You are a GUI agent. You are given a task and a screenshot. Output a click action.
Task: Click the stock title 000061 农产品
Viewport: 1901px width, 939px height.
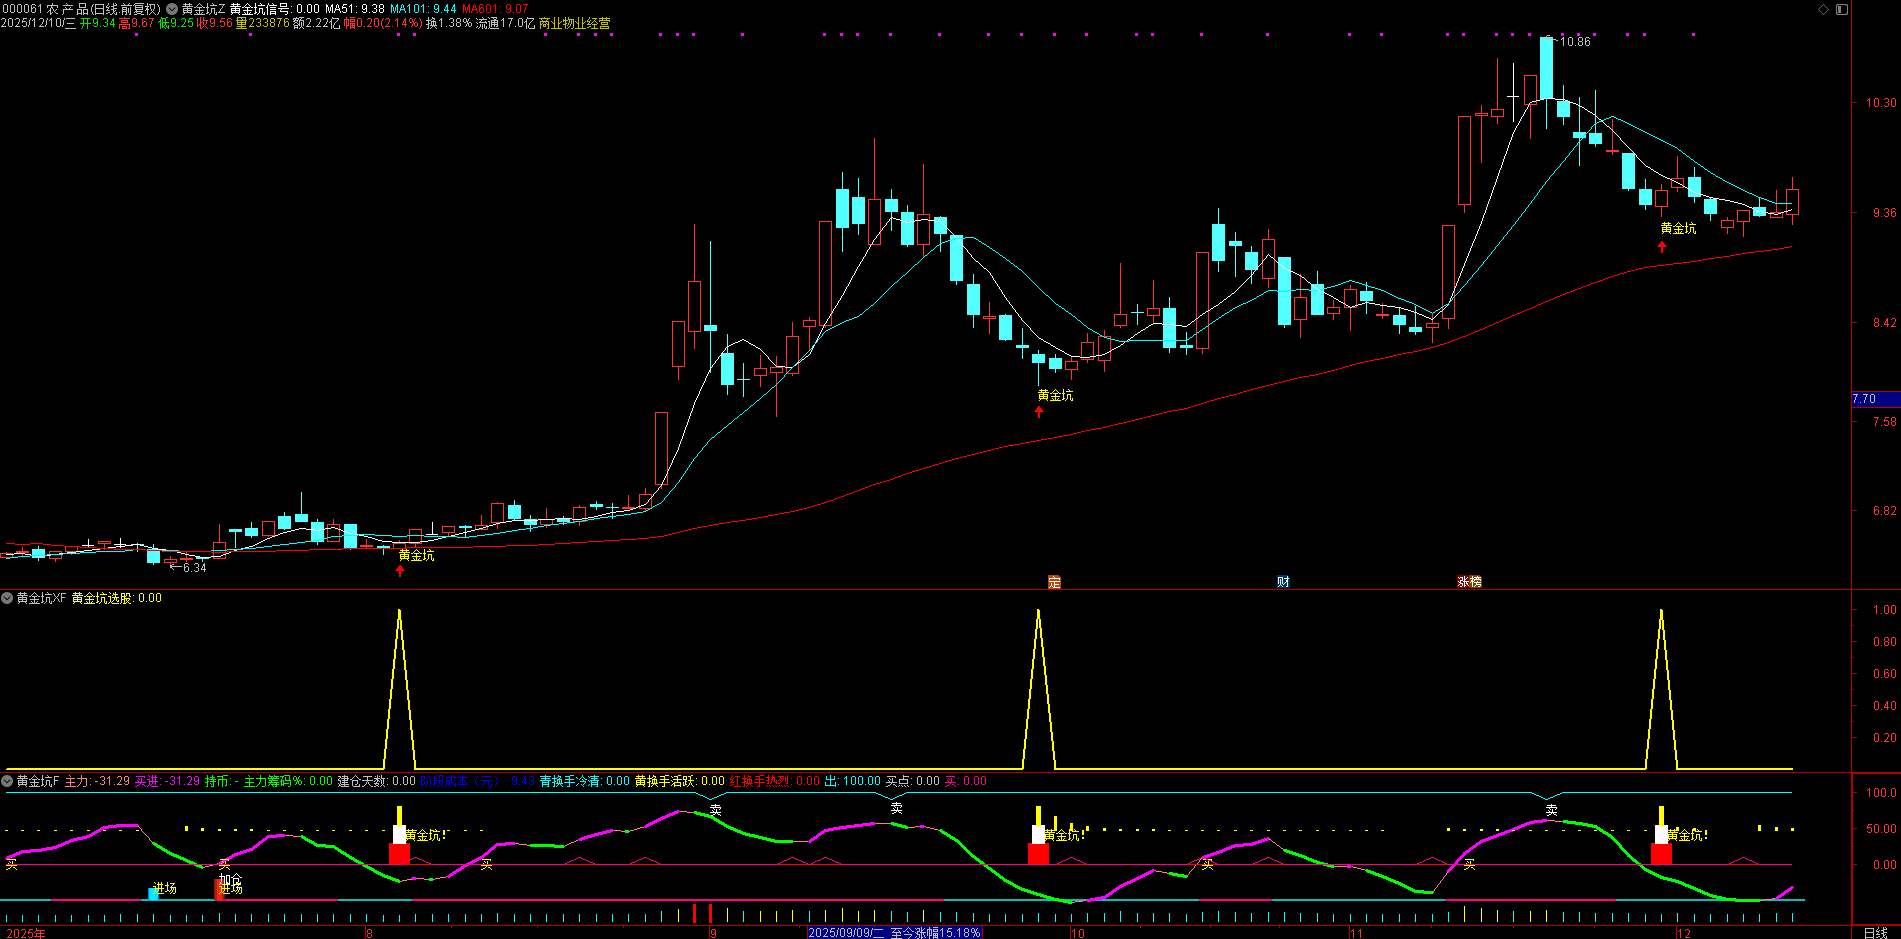[80, 9]
